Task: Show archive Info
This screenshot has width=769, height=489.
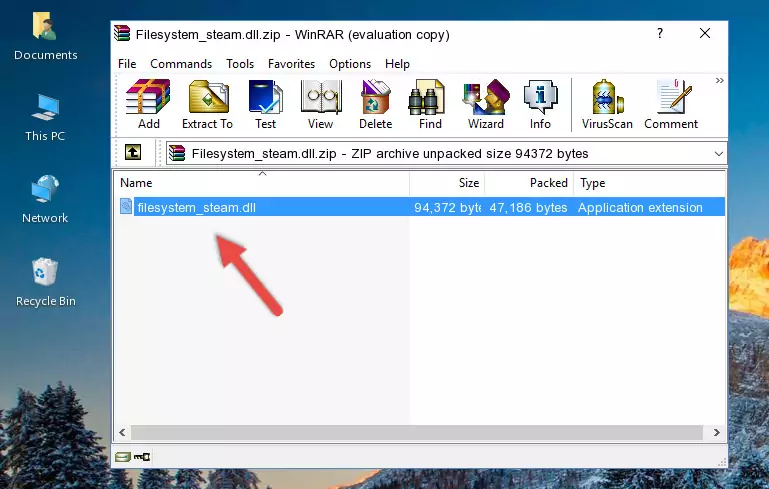Action: point(540,104)
